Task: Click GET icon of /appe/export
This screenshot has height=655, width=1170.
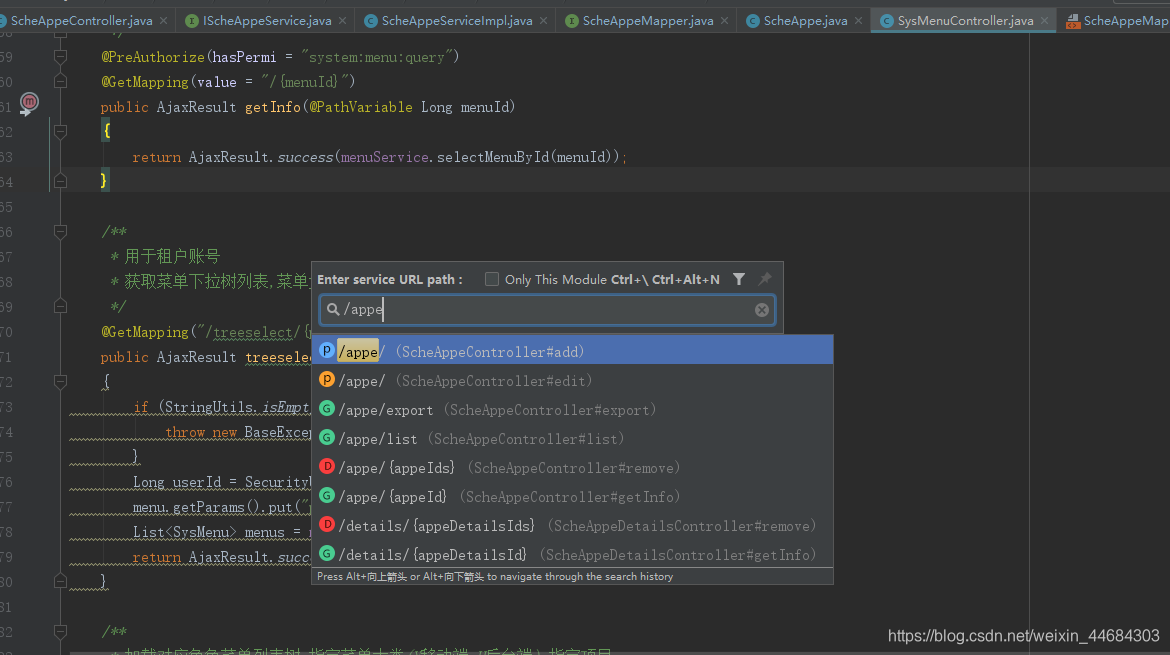Action: tap(327, 408)
